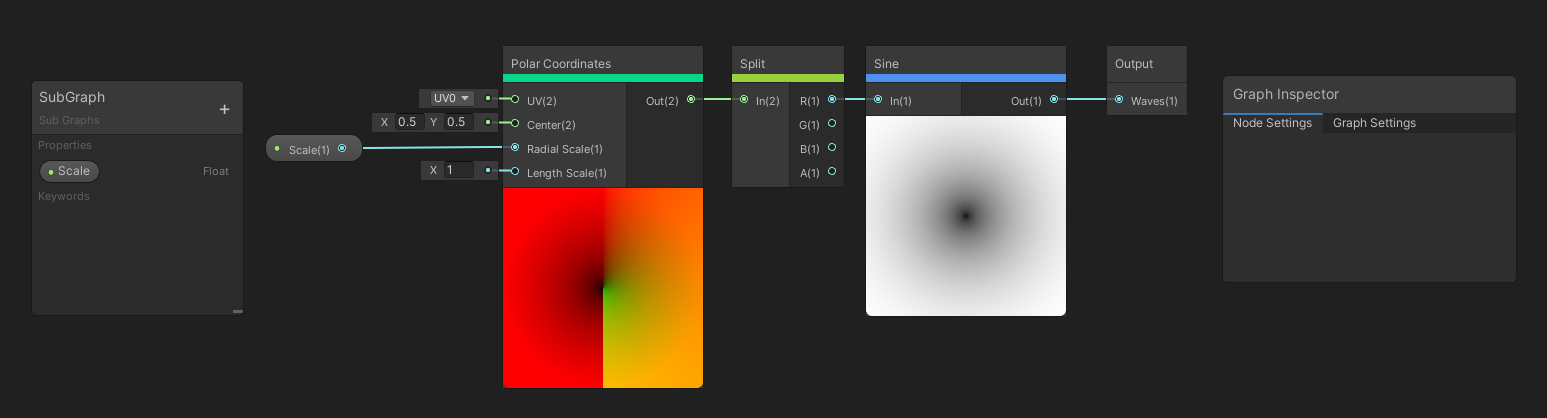Switch to the Graph Settings tab
Viewport: 1547px width, 418px height.
coord(1374,123)
